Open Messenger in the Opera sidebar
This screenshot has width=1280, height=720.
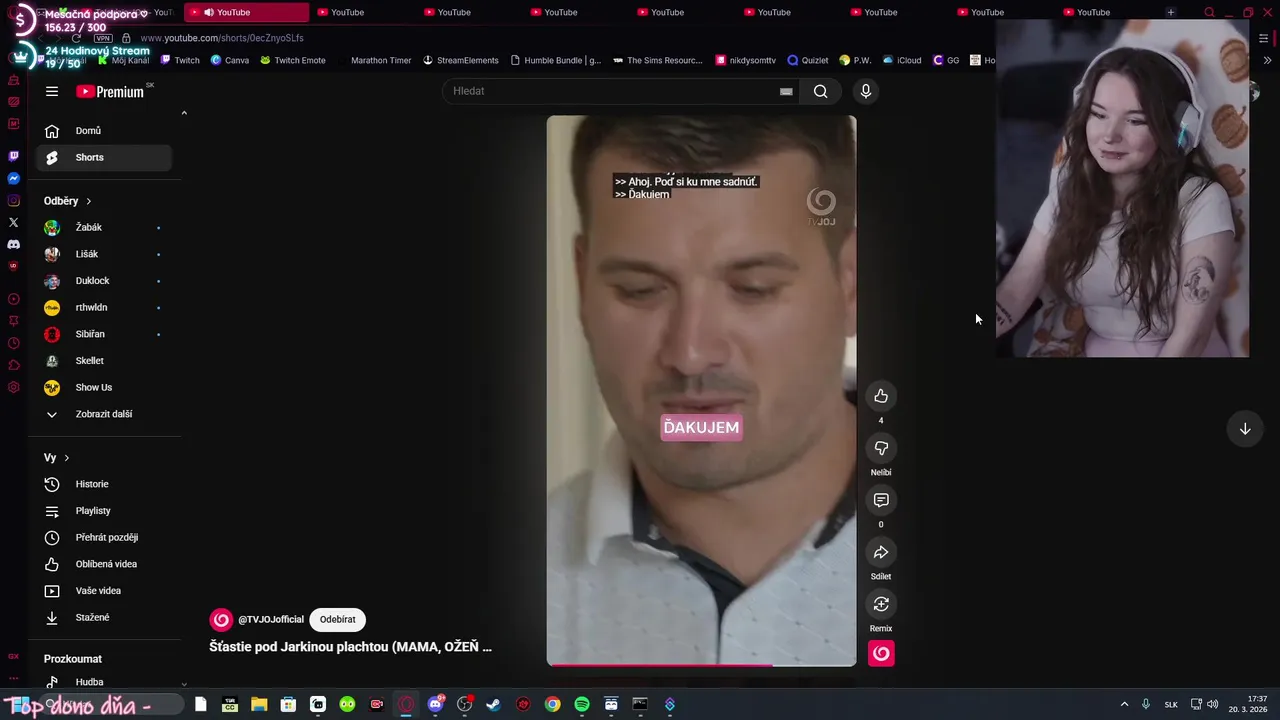[x=13, y=178]
